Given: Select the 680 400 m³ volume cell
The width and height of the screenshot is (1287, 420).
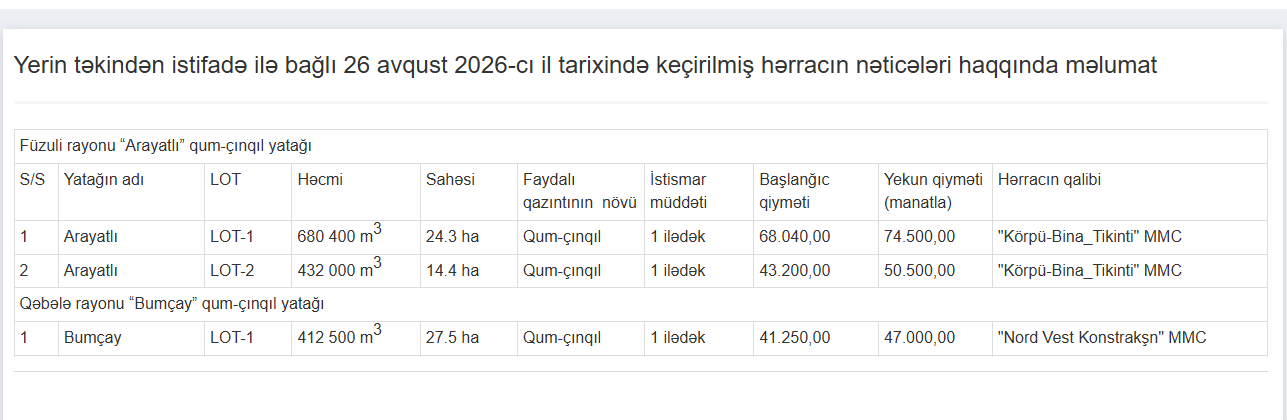Looking at the screenshot, I should pos(356,237).
